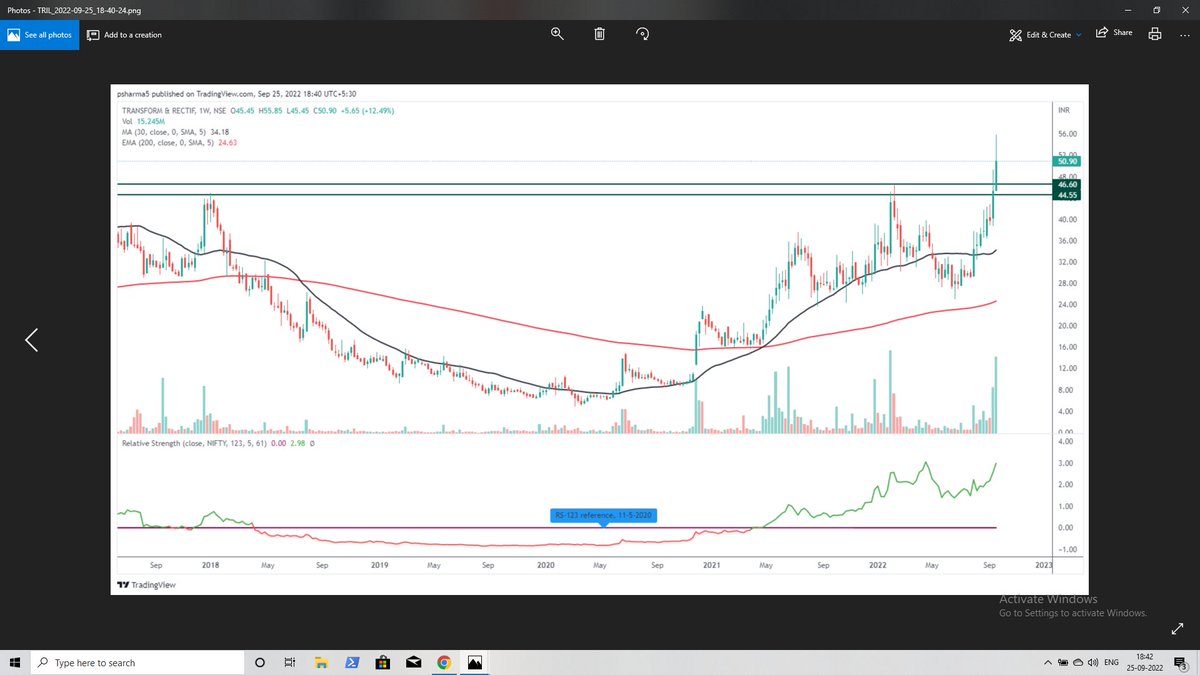This screenshot has width=1200, height=675.
Task: Click the delete trash icon
Action: click(x=599, y=33)
